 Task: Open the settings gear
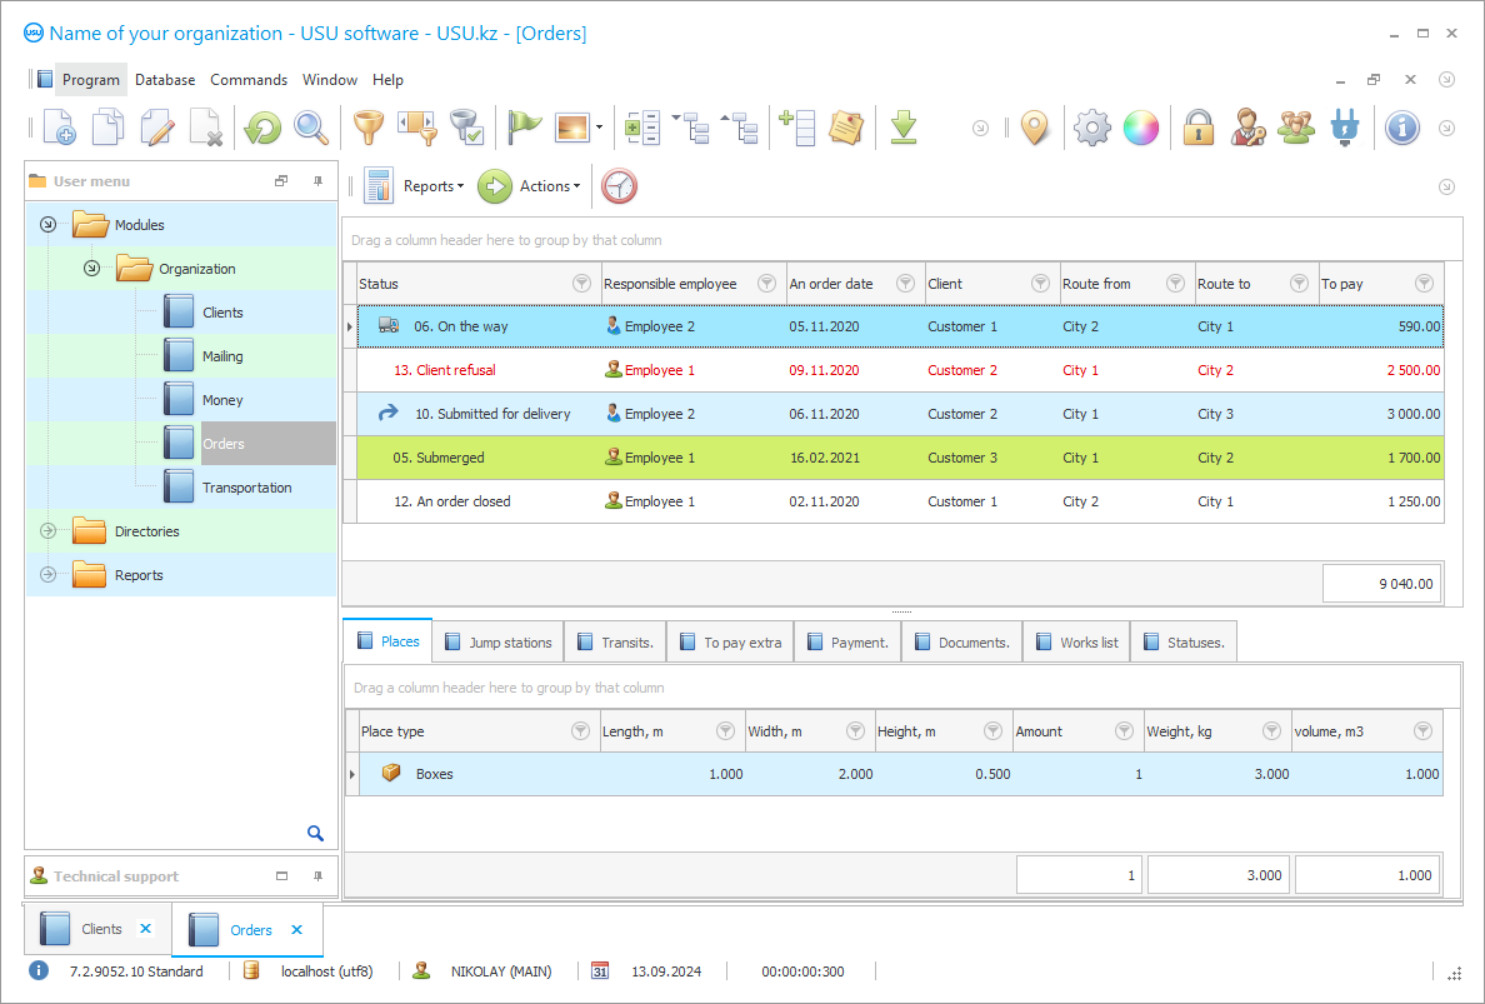click(1091, 127)
